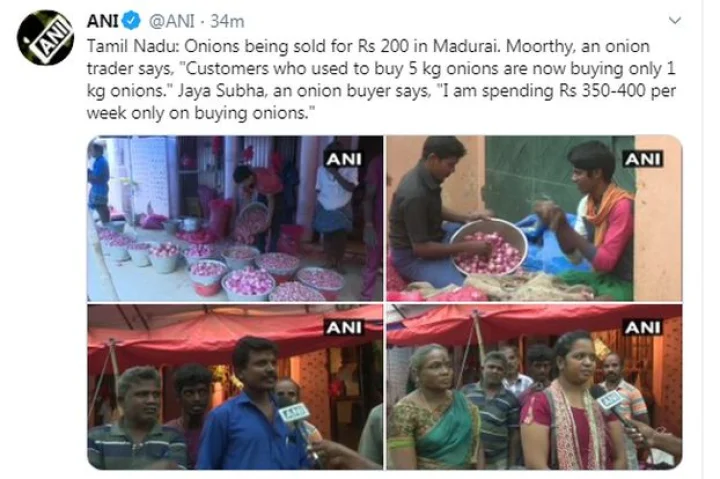Open the photo of the trader in a blue shirt
The width and height of the screenshot is (720, 479).
[235, 387]
